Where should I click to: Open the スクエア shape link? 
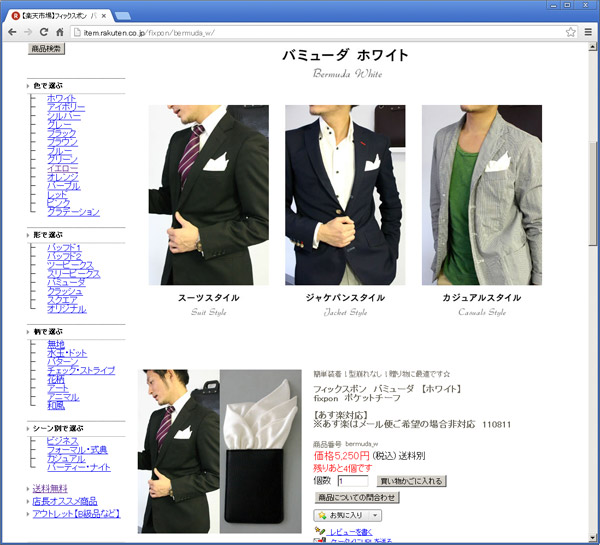tap(62, 300)
